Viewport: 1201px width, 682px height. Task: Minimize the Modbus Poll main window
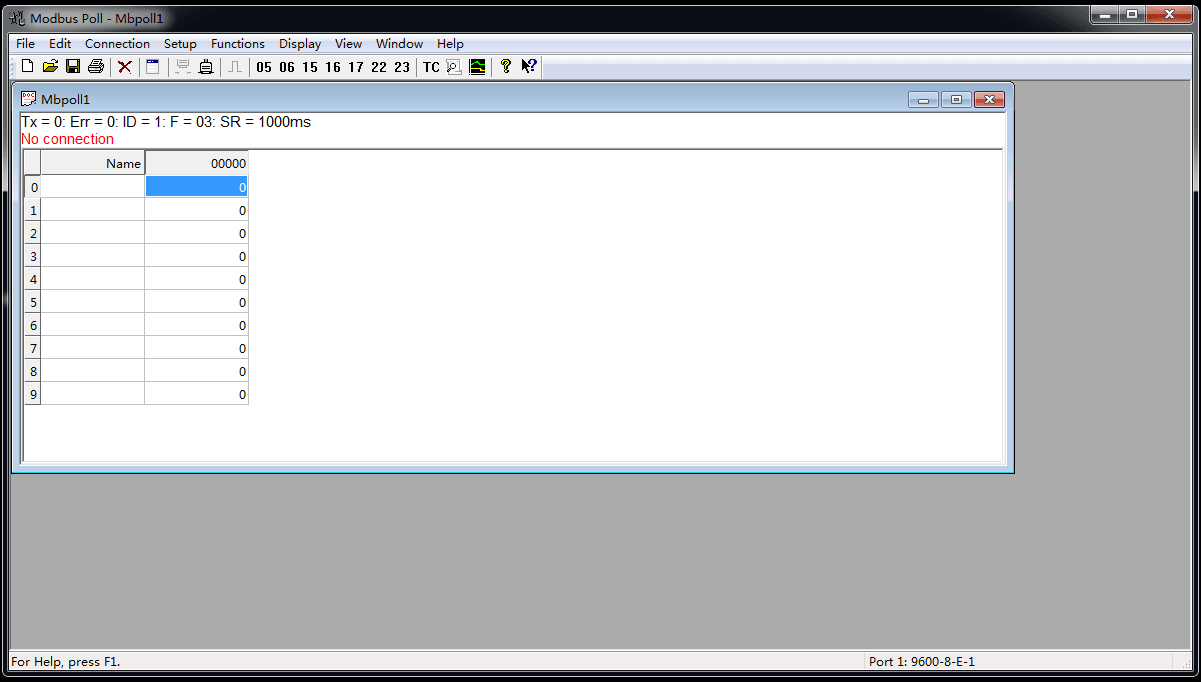click(x=1104, y=14)
